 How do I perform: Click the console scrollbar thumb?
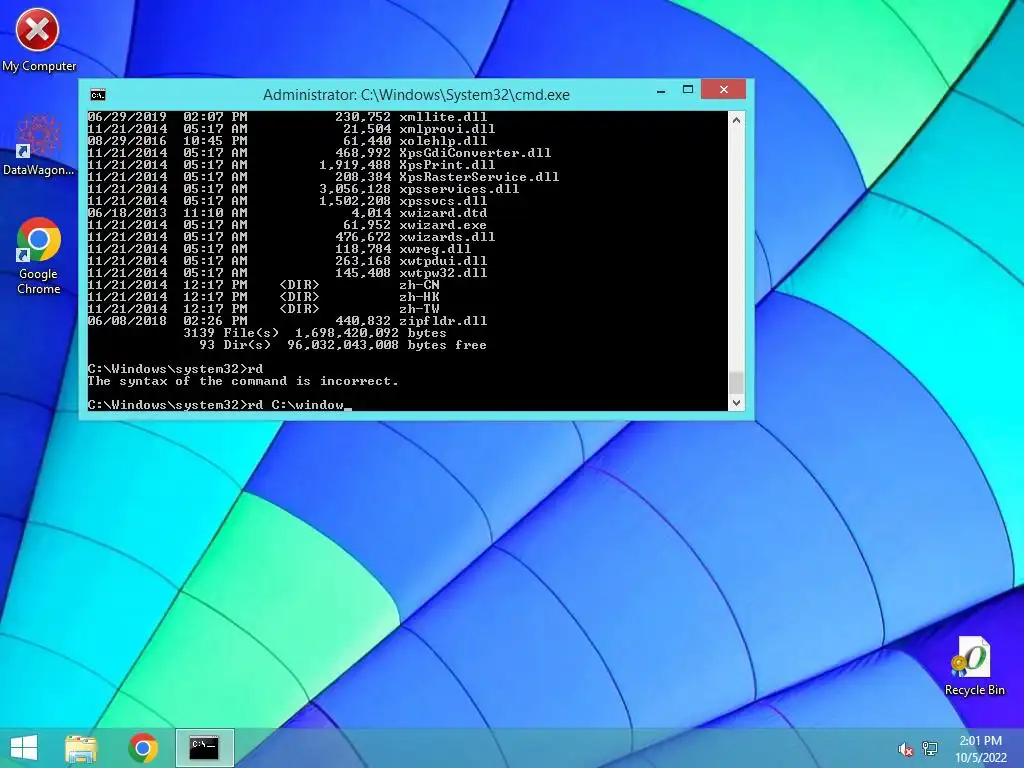pos(736,383)
